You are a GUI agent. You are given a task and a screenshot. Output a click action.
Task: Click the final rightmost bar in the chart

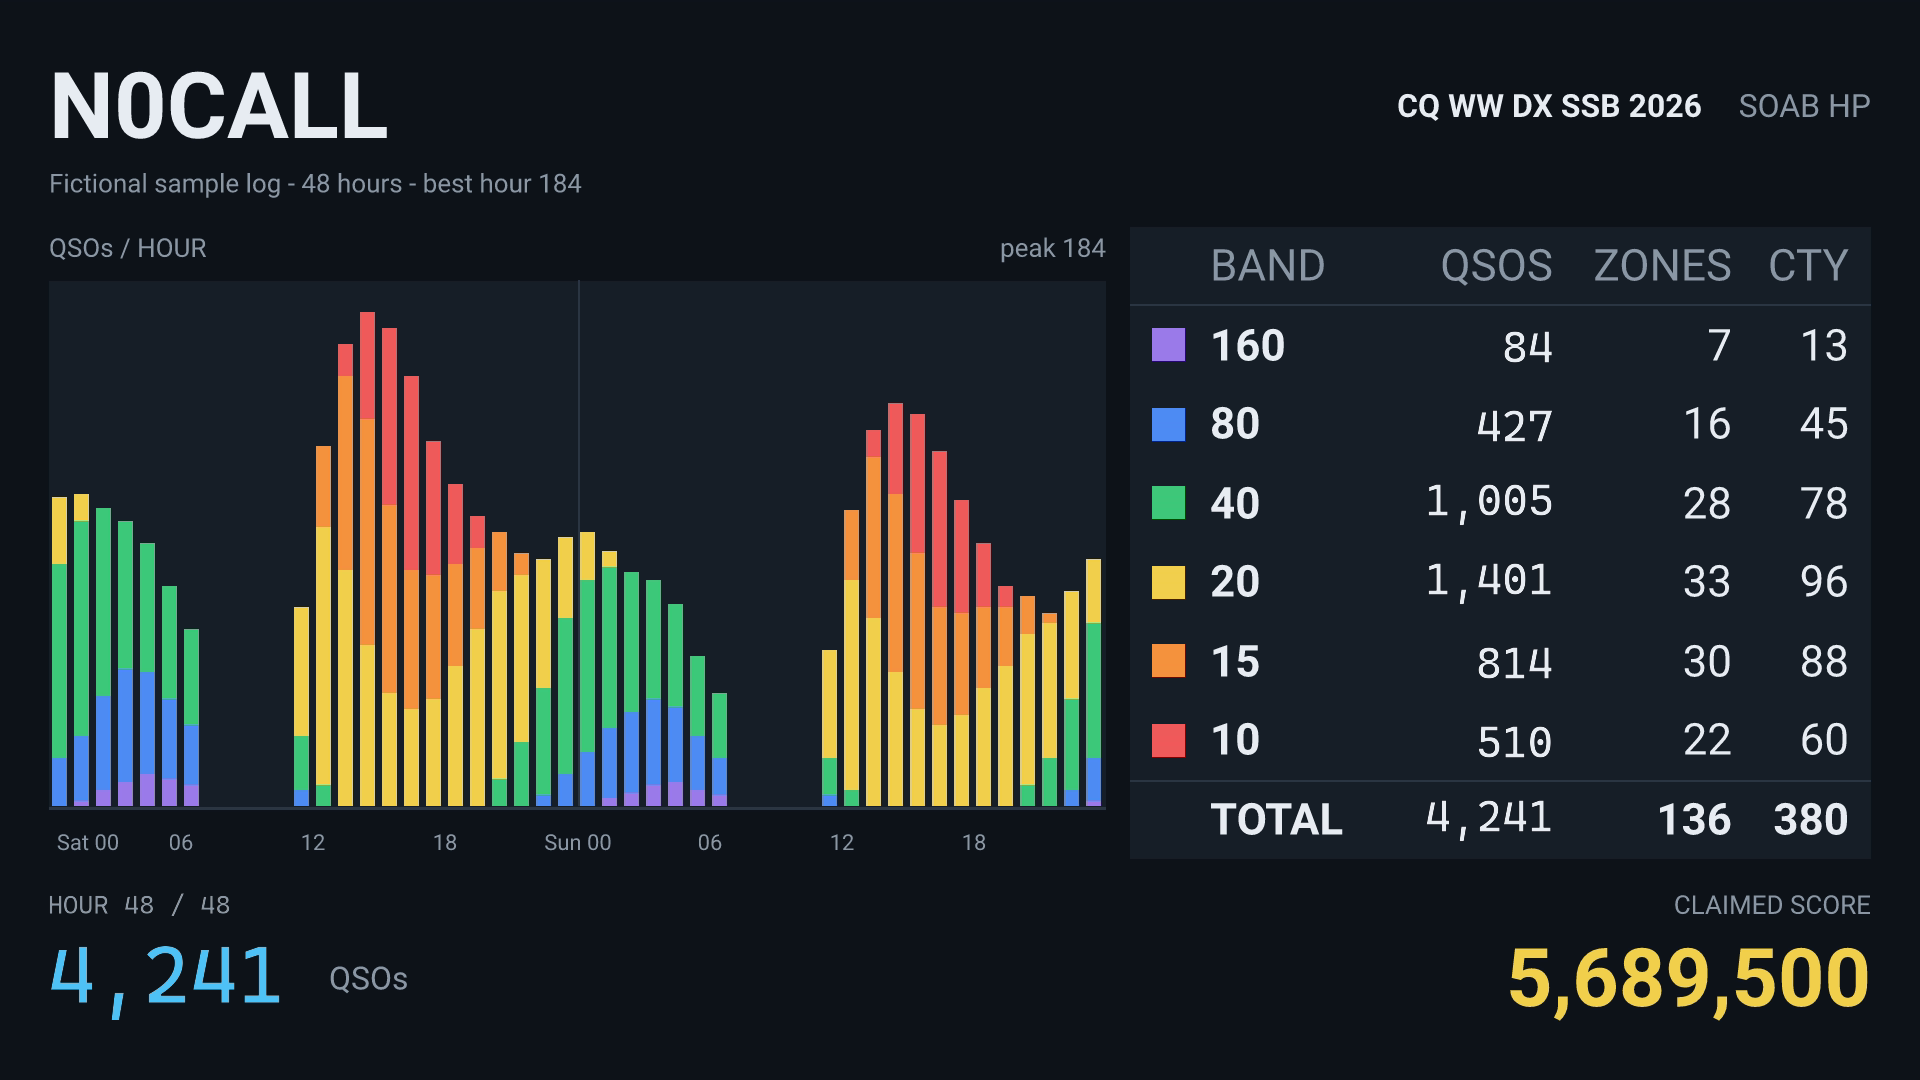[x=1093, y=683]
